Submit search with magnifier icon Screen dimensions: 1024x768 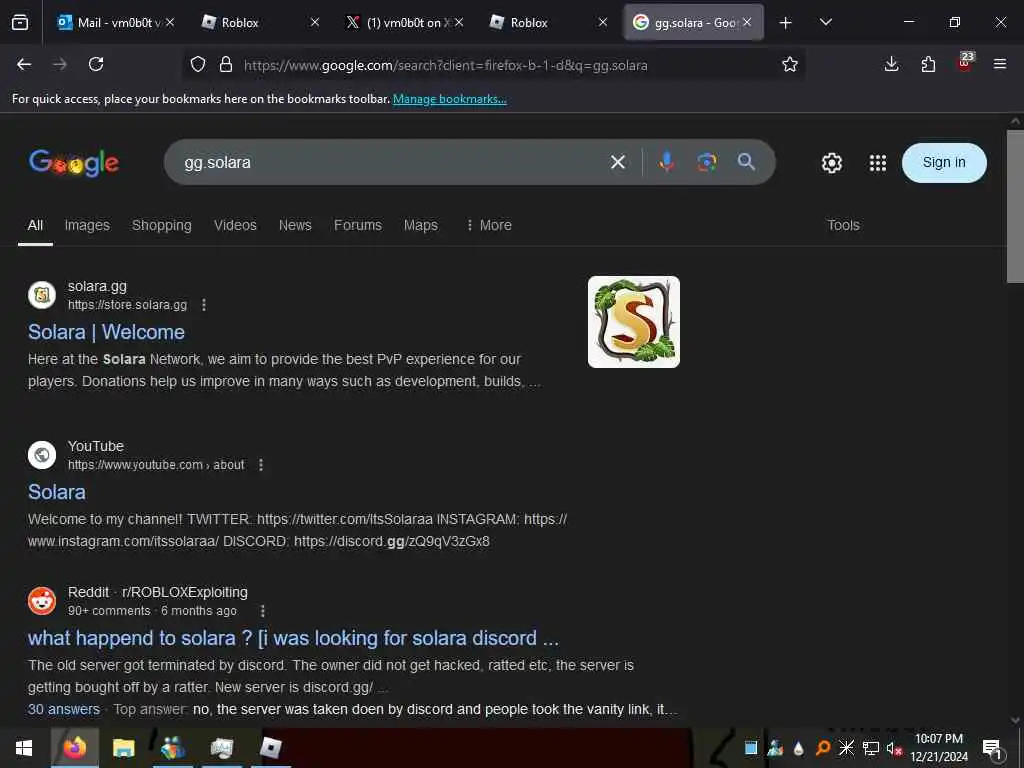(746, 162)
